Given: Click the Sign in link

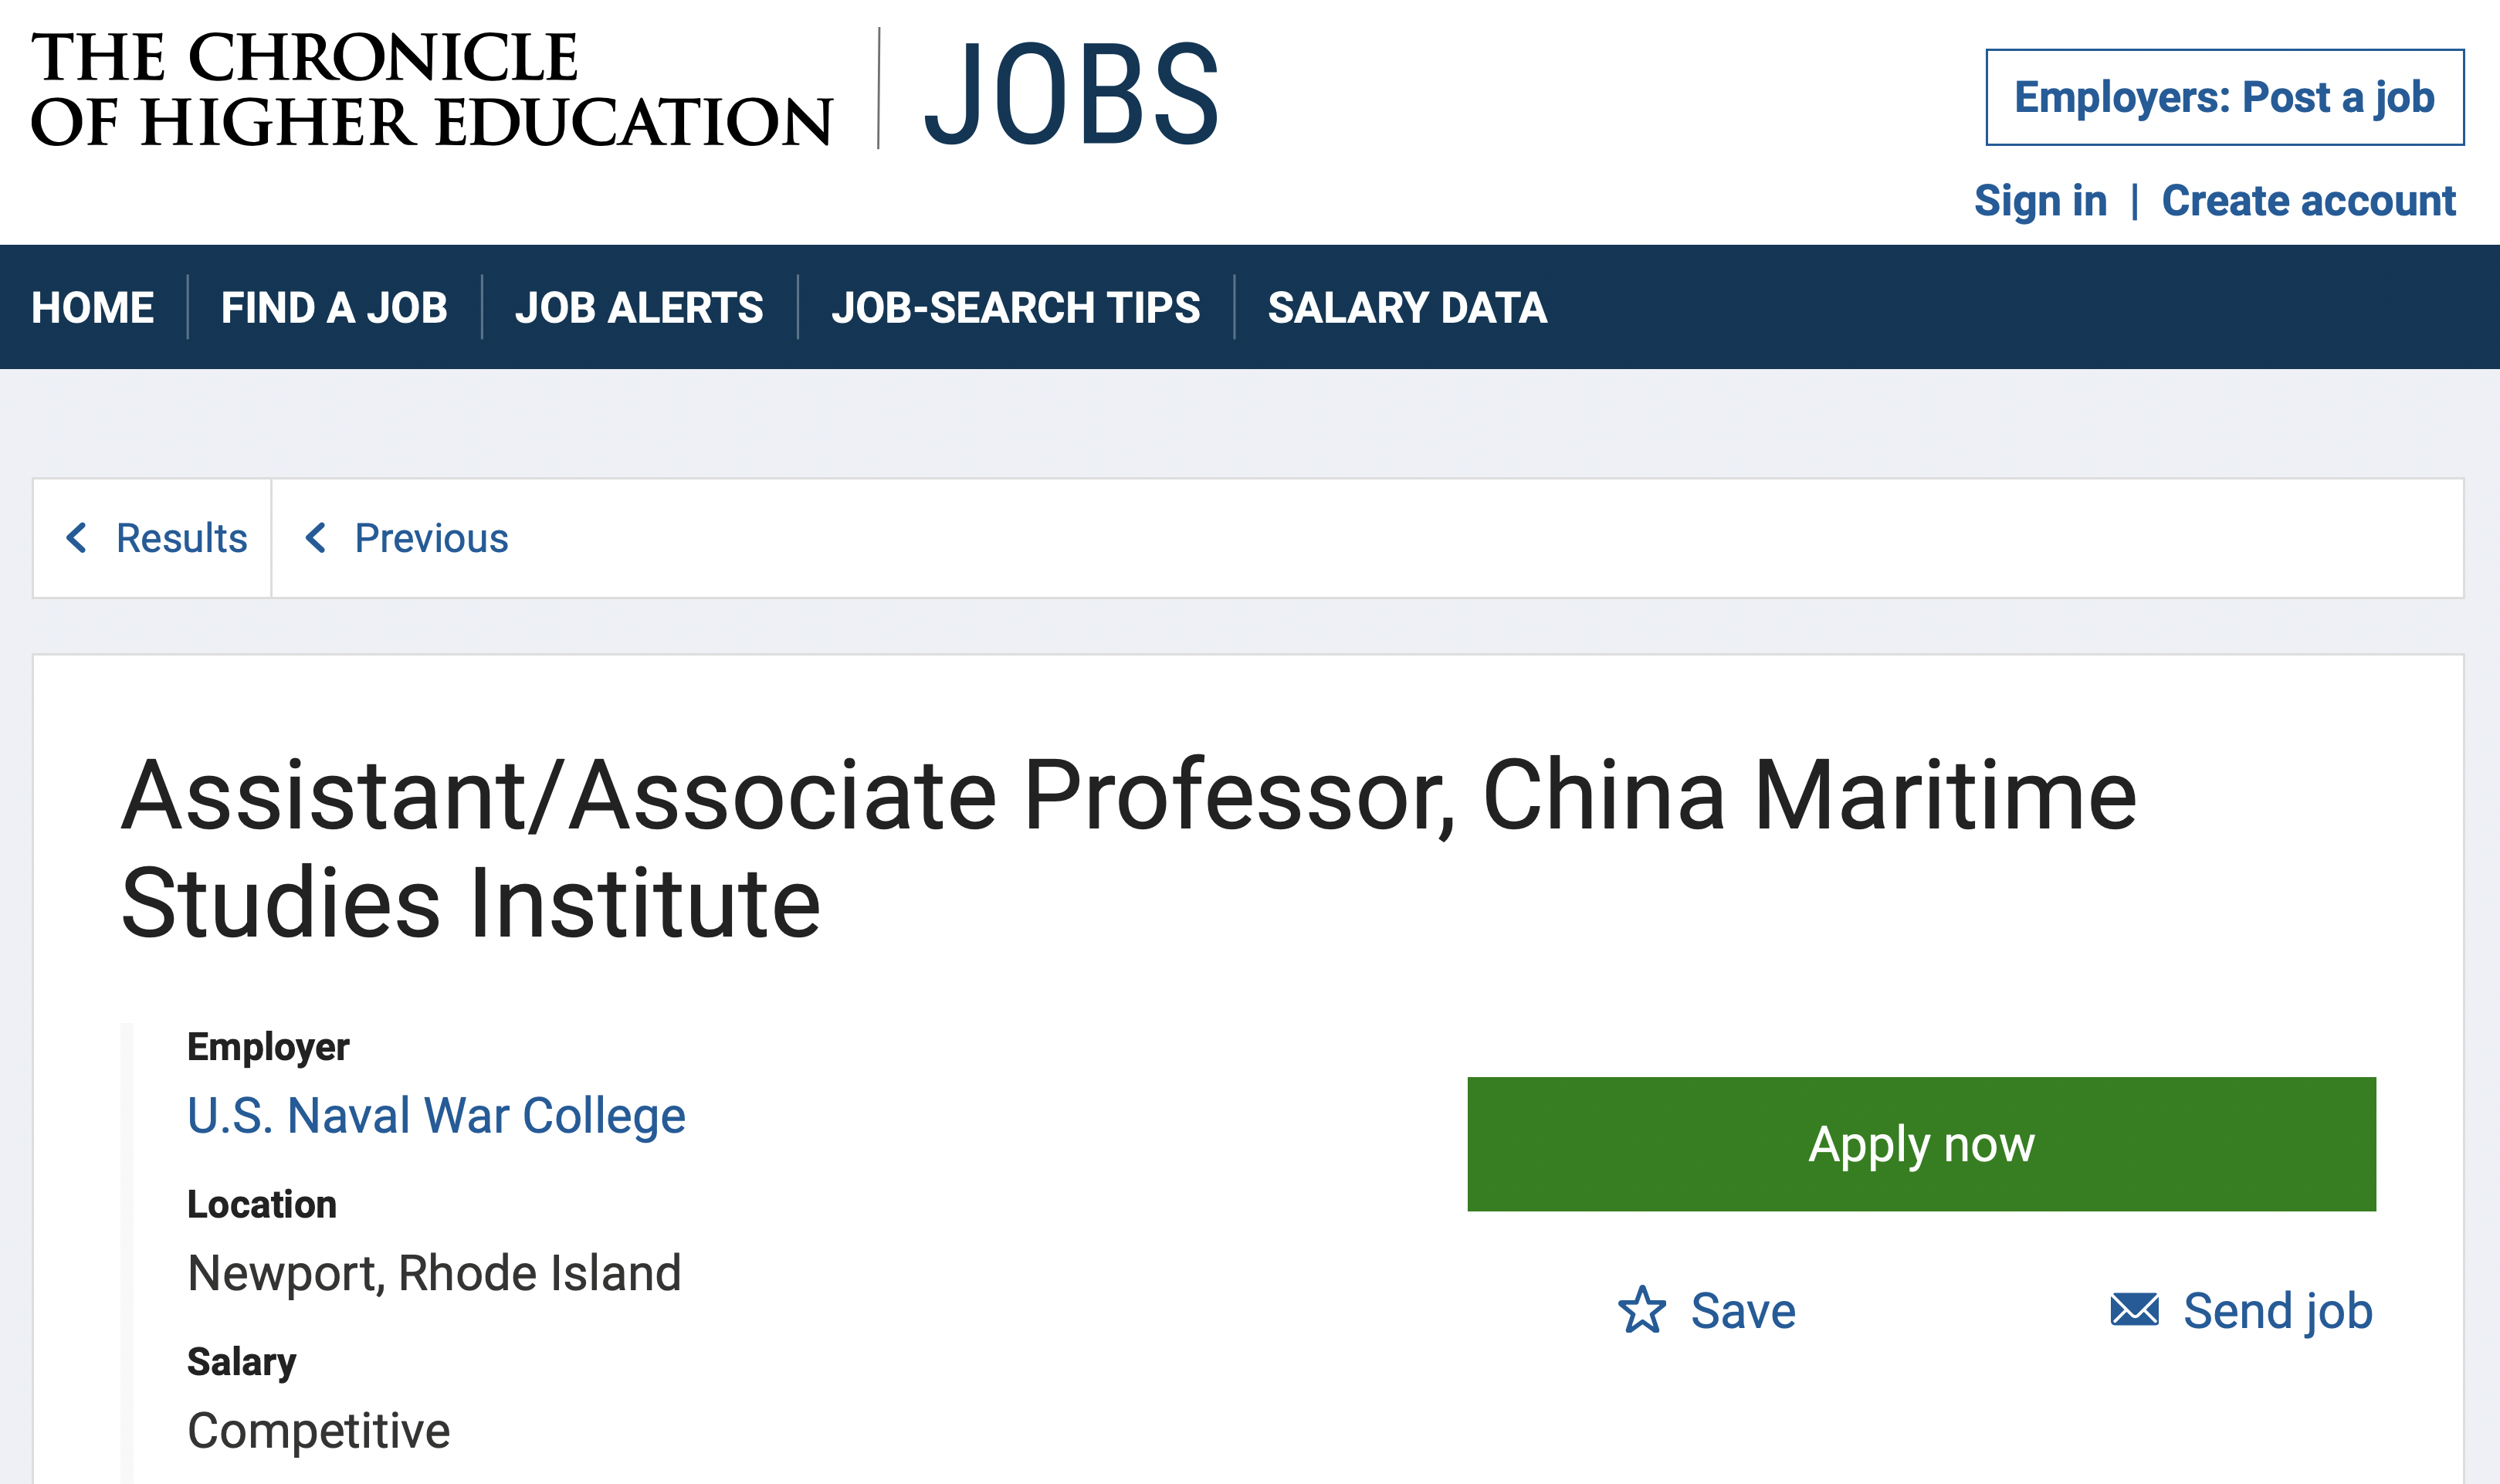Looking at the screenshot, I should tap(2041, 201).
